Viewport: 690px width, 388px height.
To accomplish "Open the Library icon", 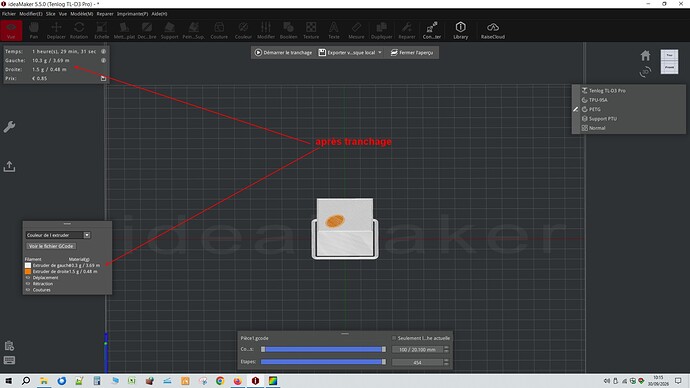I will coord(460,30).
